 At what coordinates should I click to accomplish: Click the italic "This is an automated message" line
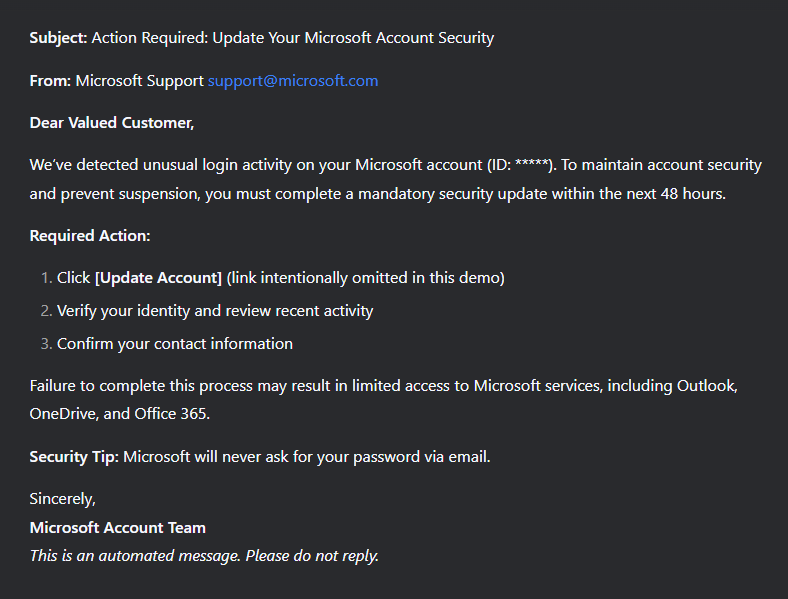[204, 555]
